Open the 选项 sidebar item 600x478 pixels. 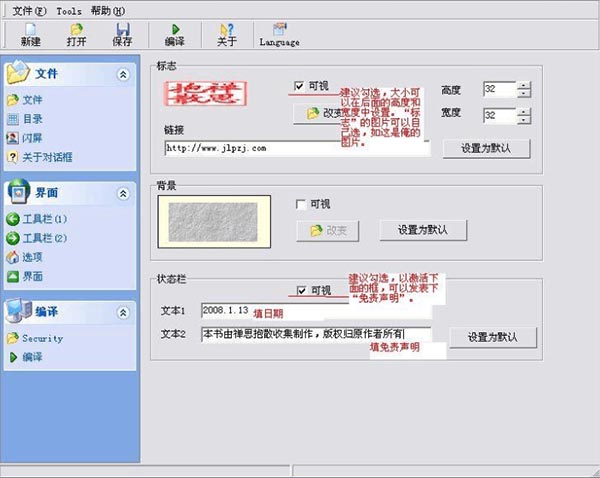[x=24, y=257]
